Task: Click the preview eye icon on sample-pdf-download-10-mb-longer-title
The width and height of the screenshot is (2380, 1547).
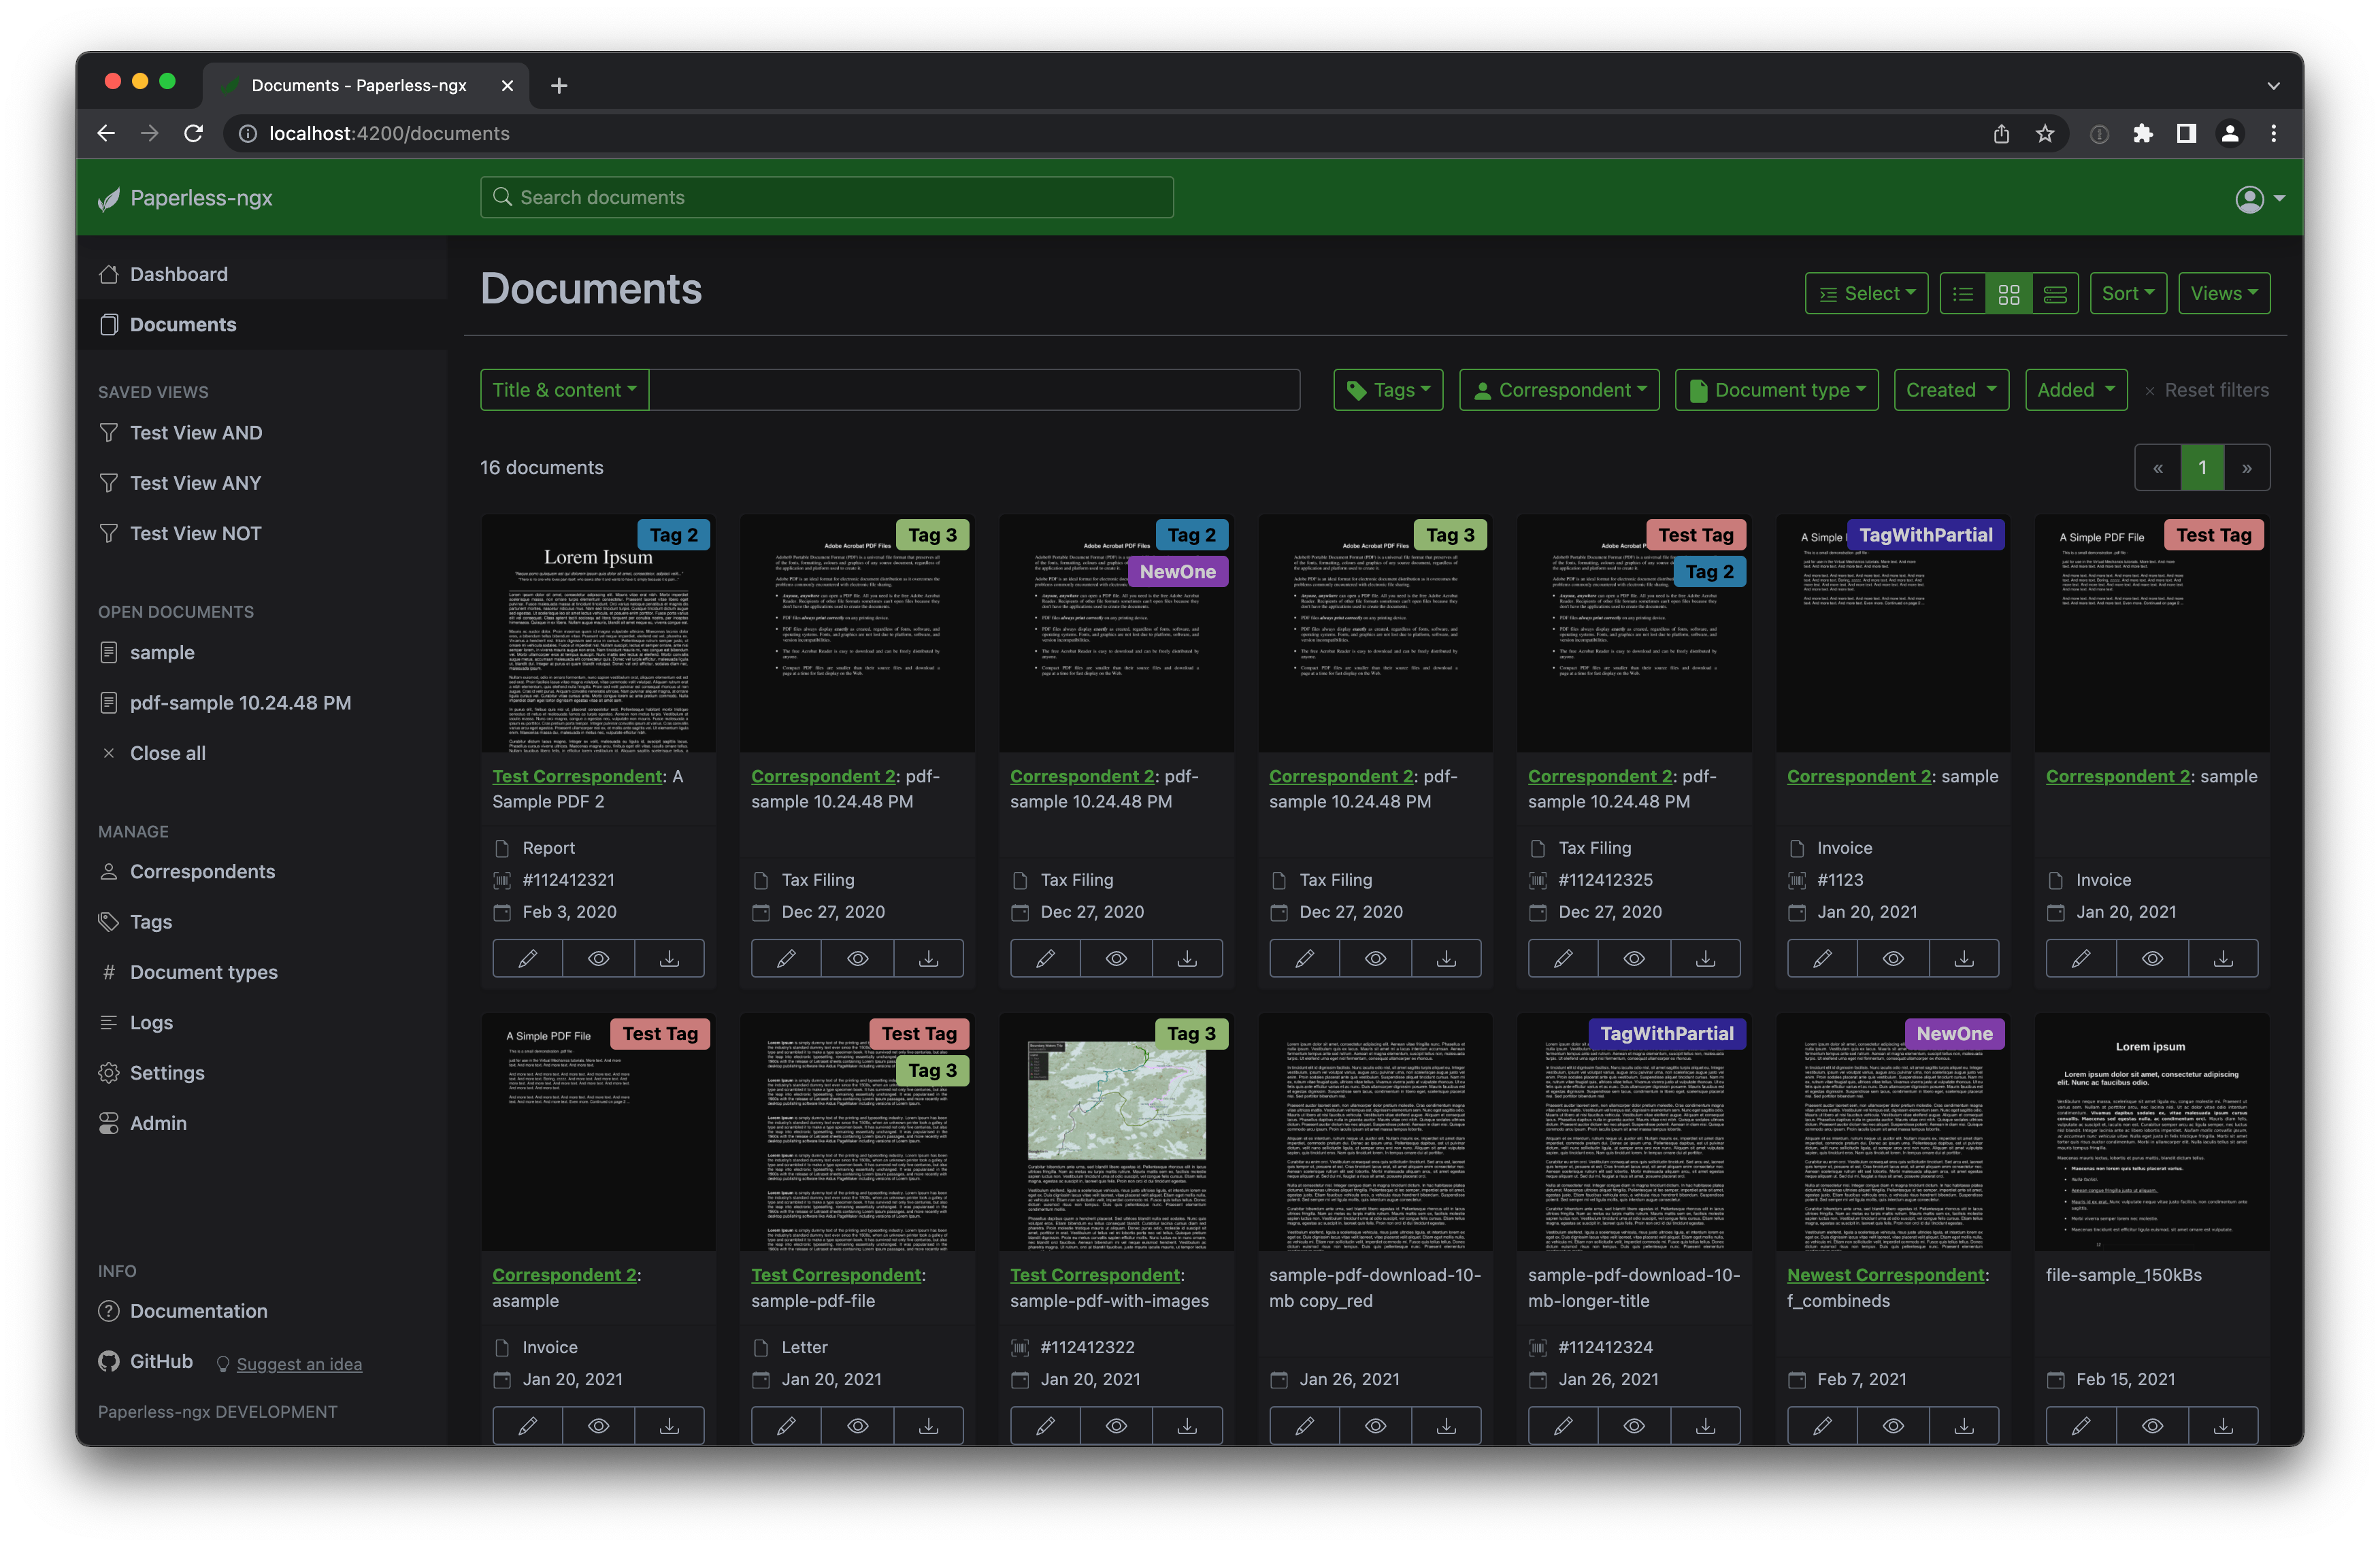Action: tap(1632, 1426)
